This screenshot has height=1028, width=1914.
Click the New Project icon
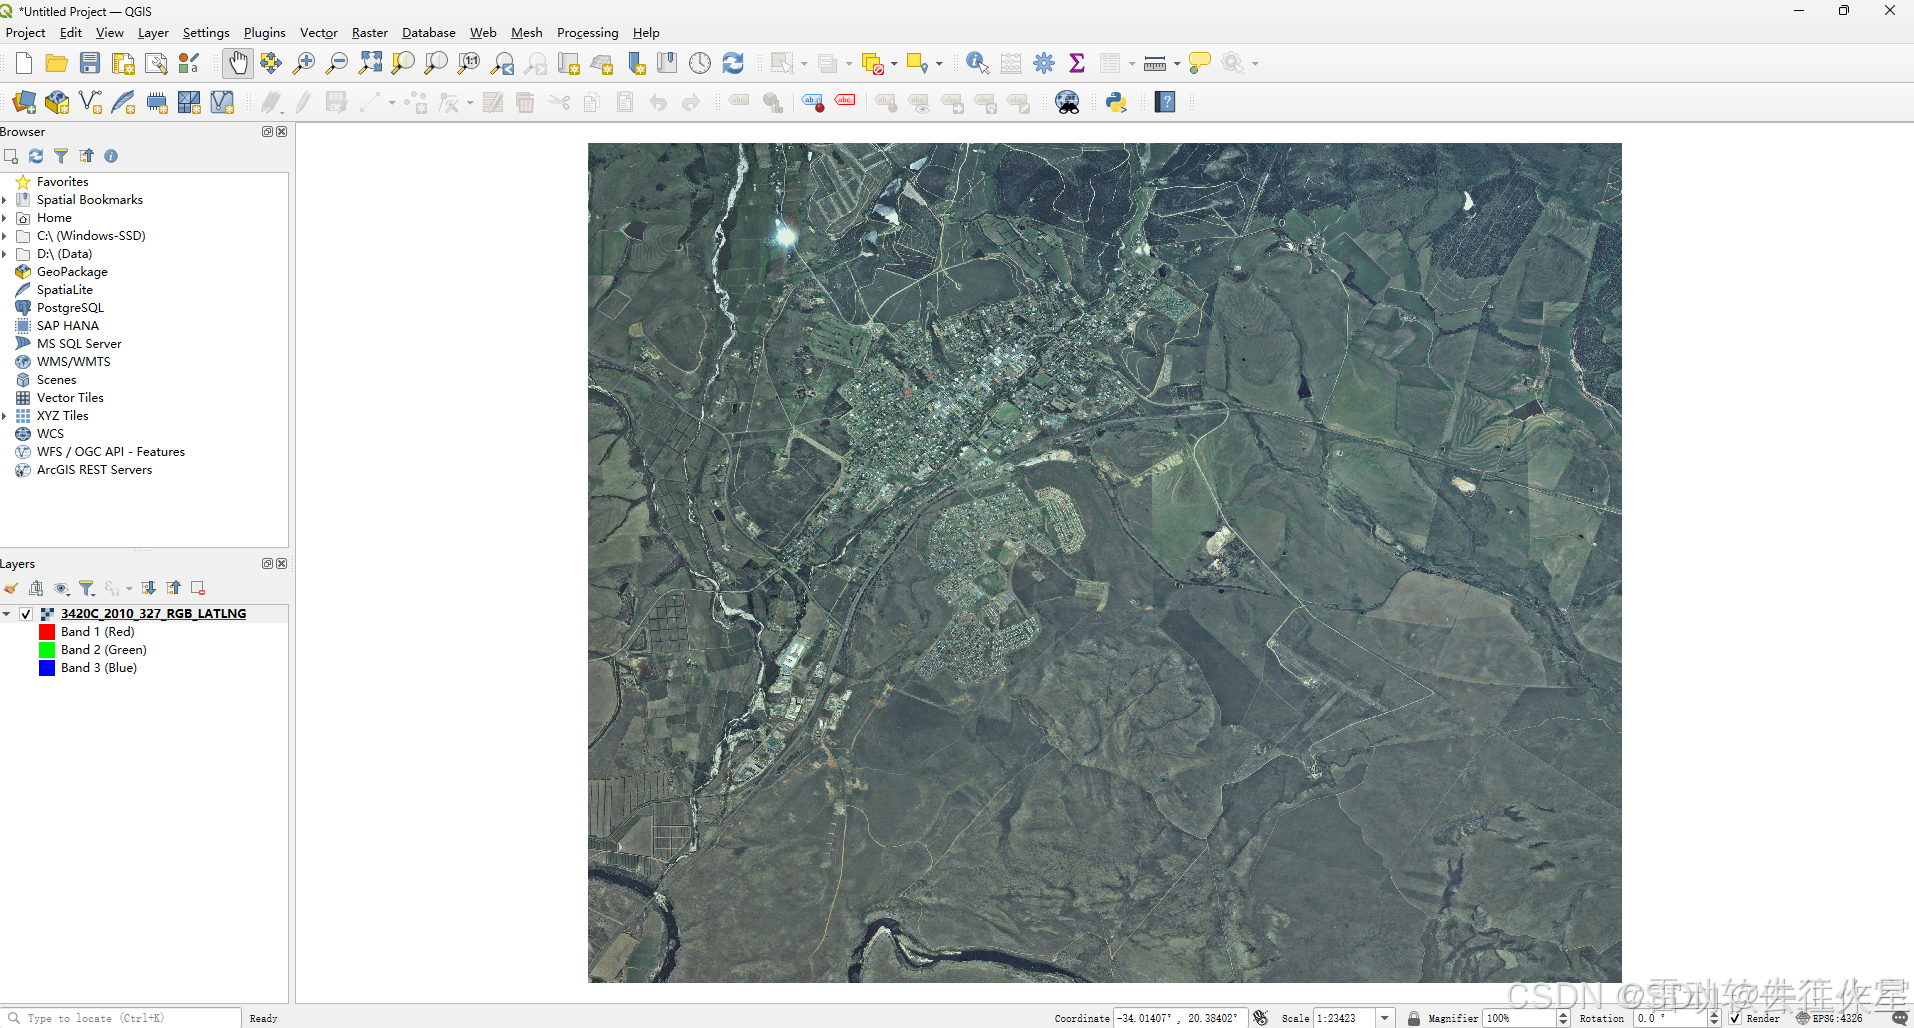point(24,64)
